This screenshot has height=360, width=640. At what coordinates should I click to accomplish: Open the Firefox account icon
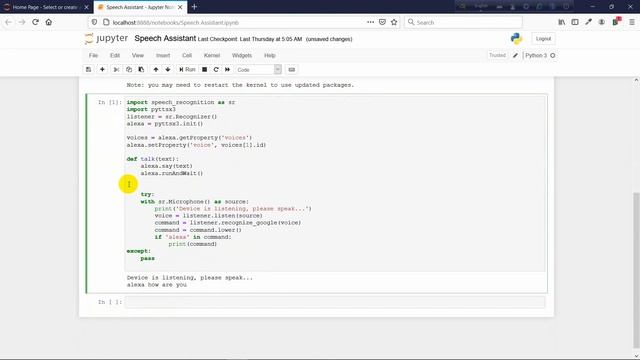tap(602, 22)
